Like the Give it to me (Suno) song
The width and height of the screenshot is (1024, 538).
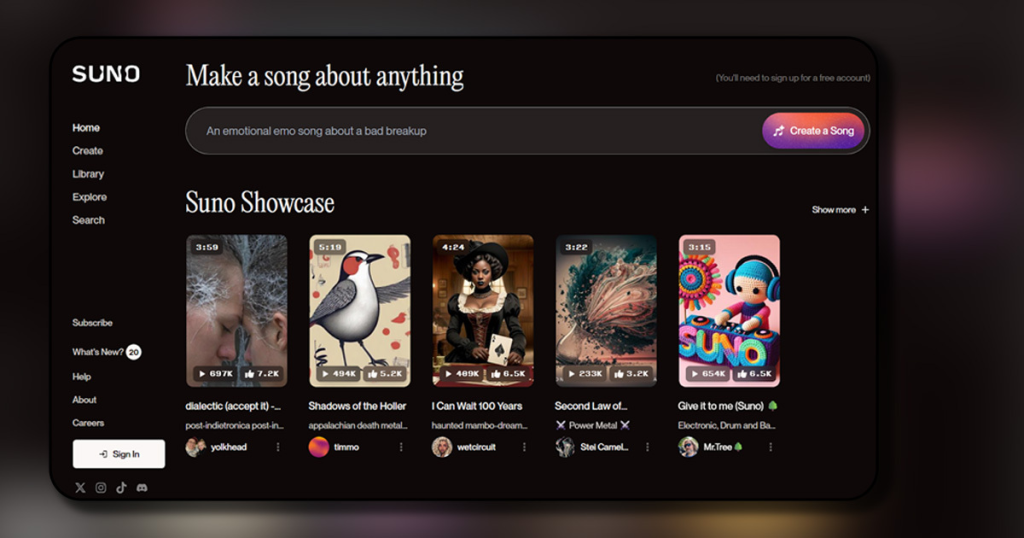coord(754,373)
